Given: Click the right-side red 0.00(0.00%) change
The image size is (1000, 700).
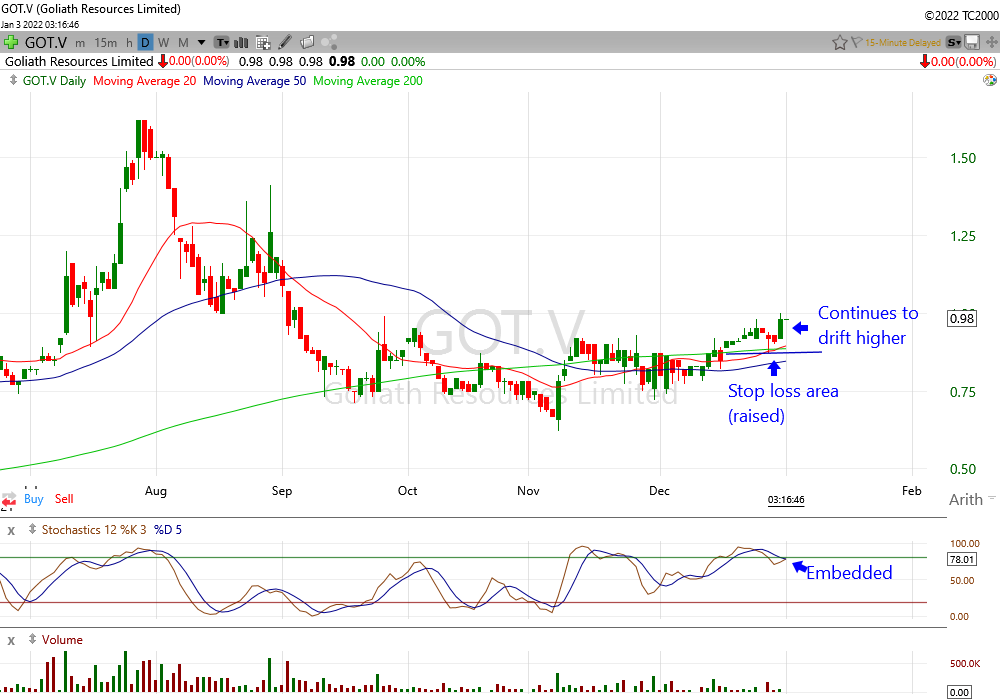Looking at the screenshot, I should coord(962,62).
